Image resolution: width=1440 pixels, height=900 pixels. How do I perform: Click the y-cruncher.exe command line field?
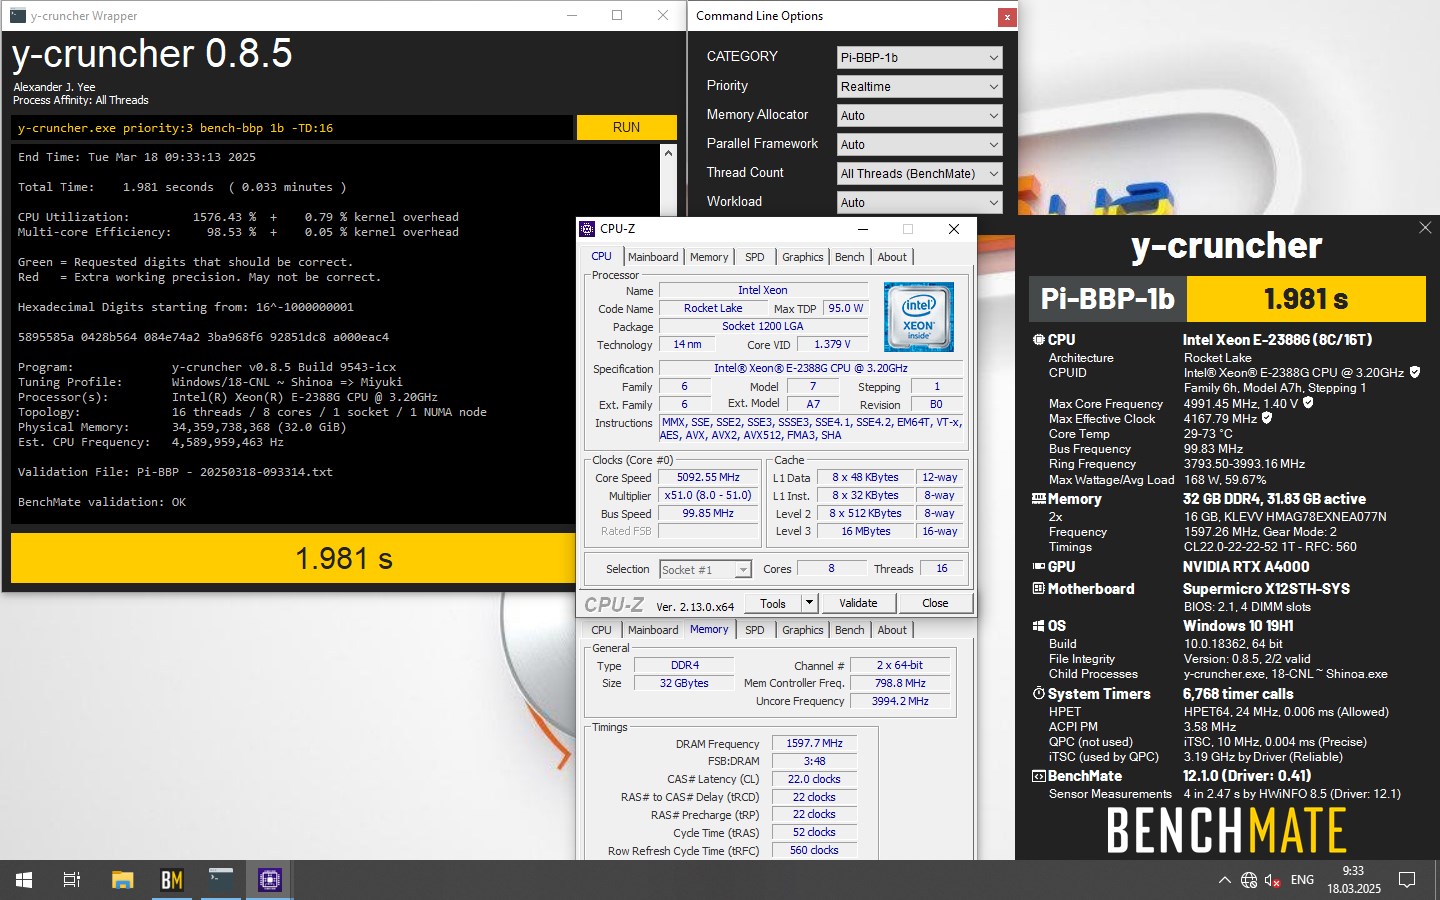pyautogui.click(x=292, y=128)
